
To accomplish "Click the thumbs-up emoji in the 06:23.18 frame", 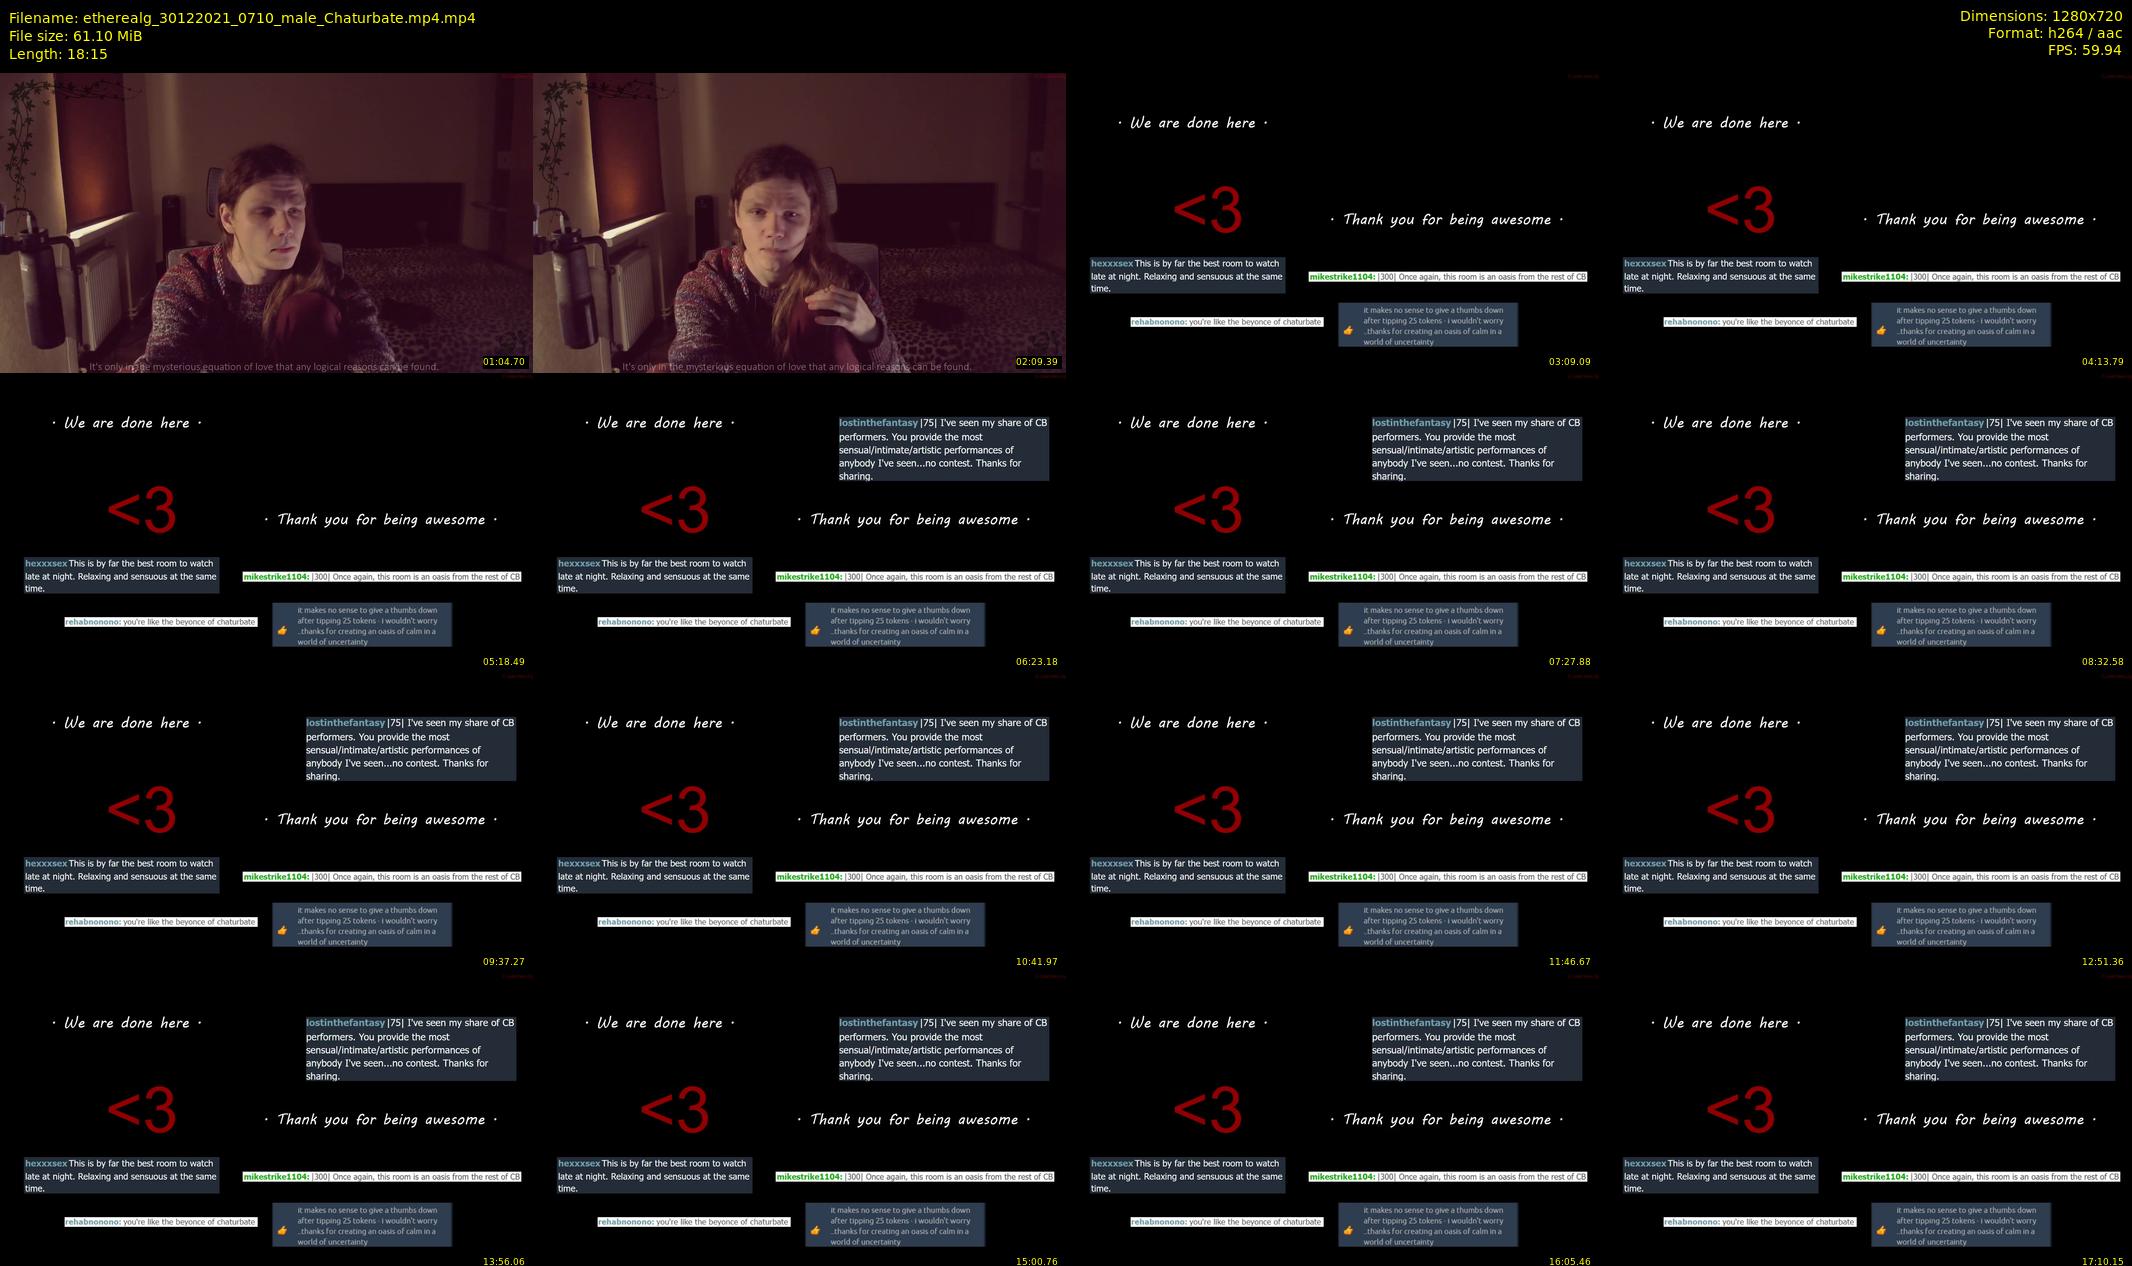I will click(815, 630).
